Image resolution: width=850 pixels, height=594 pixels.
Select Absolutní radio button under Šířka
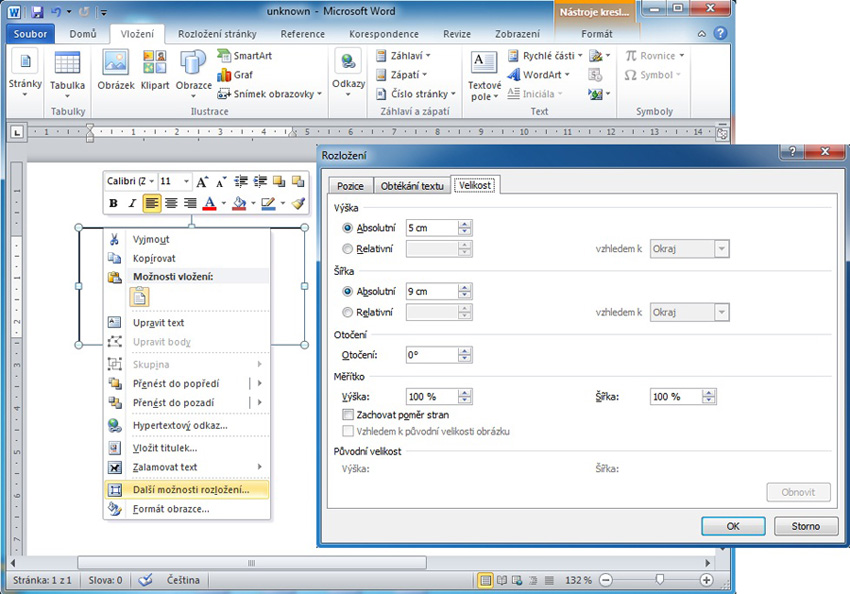coord(348,292)
